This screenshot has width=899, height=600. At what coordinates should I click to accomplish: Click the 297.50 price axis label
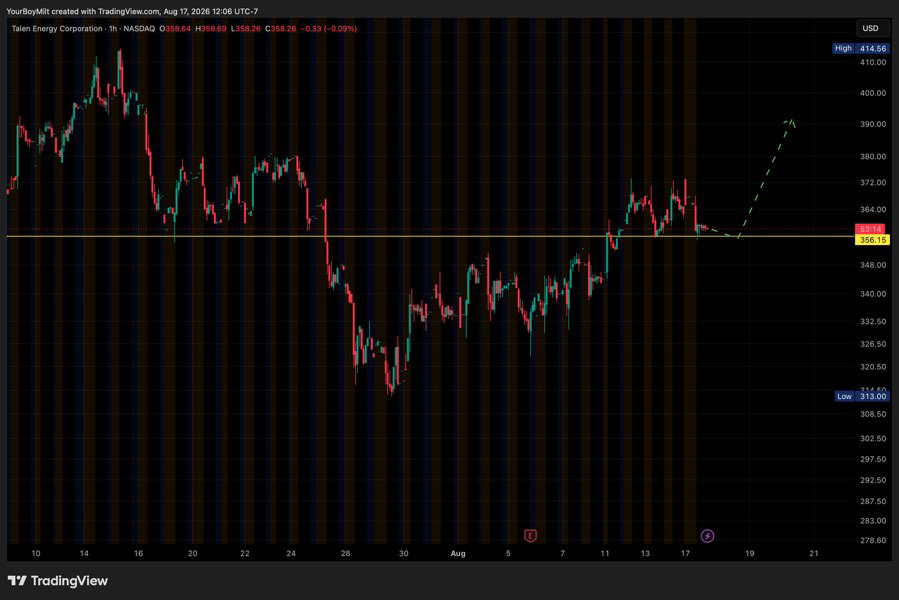click(873, 459)
